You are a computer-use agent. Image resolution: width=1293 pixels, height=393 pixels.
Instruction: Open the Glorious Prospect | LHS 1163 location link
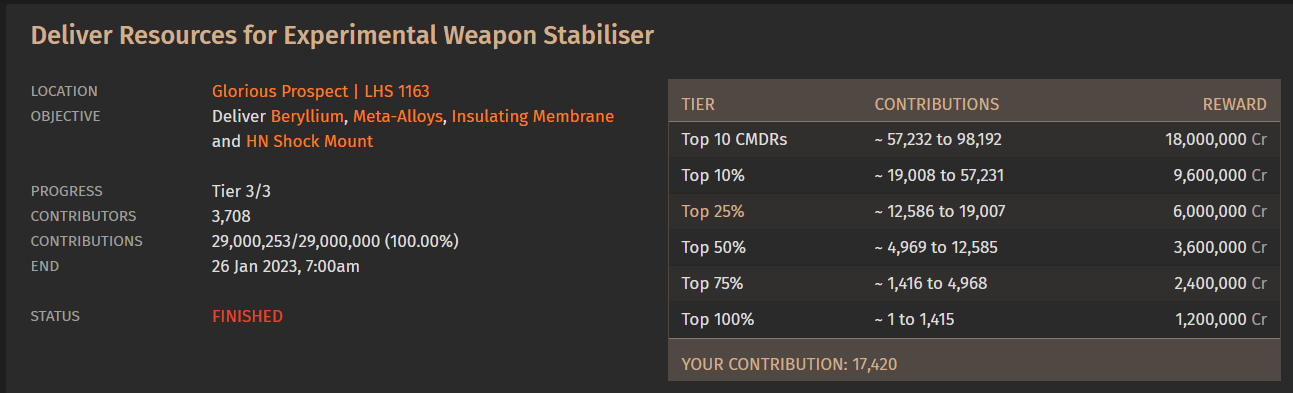point(321,91)
